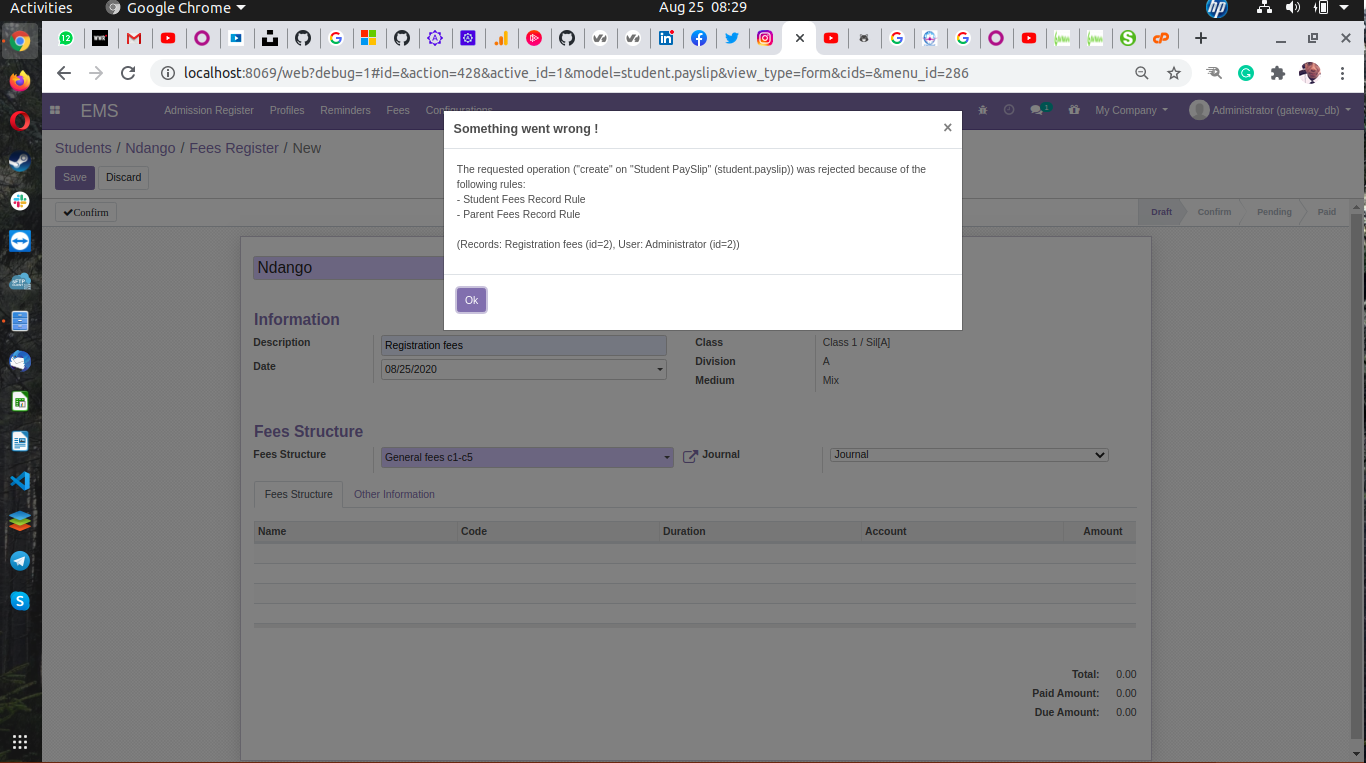The image size is (1366, 763).
Task: Switch to the Other Information tab
Action: click(394, 494)
